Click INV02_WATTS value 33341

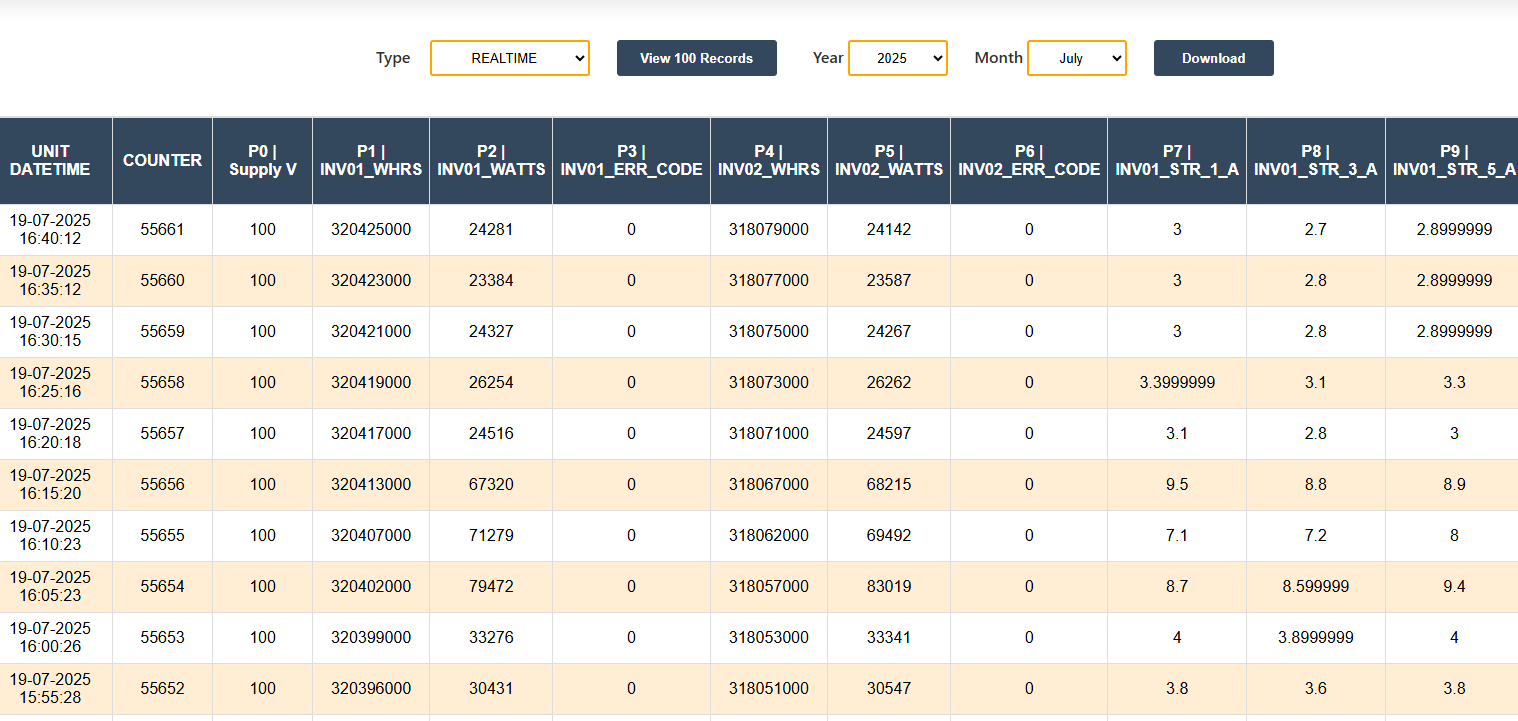click(889, 638)
